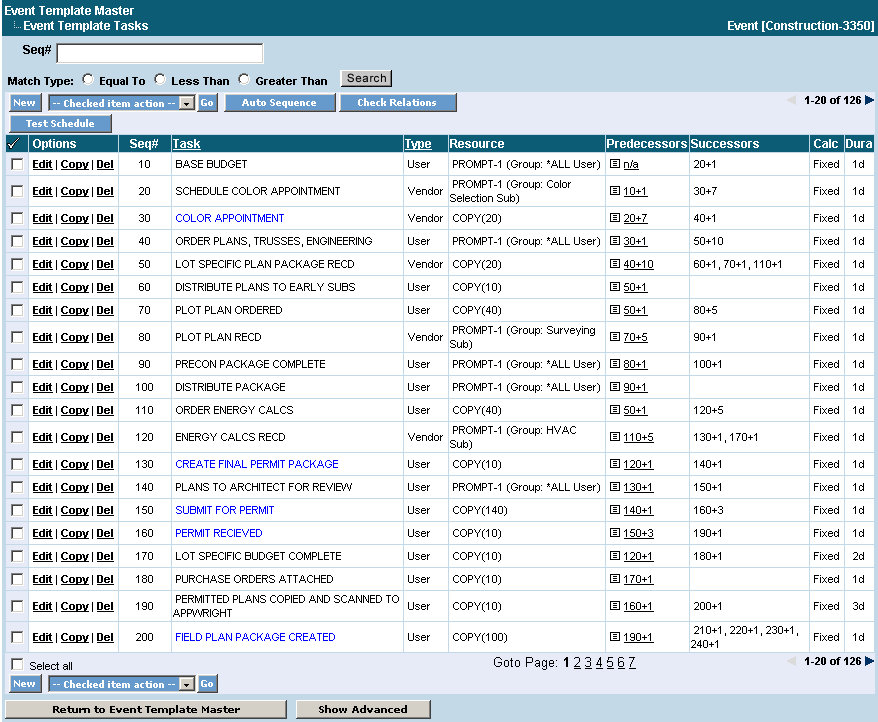The image size is (878, 722).
Task: Enable the Select all checkbox
Action: point(17,665)
